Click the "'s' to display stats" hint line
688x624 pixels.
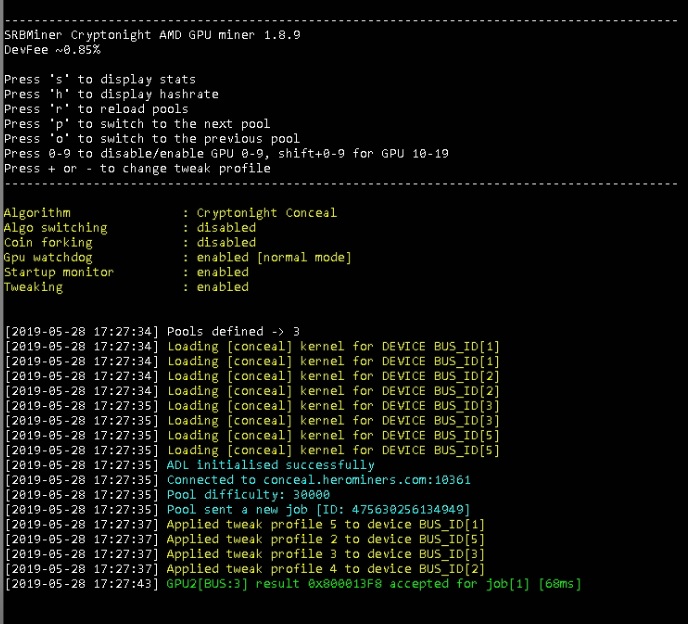click(x=100, y=79)
